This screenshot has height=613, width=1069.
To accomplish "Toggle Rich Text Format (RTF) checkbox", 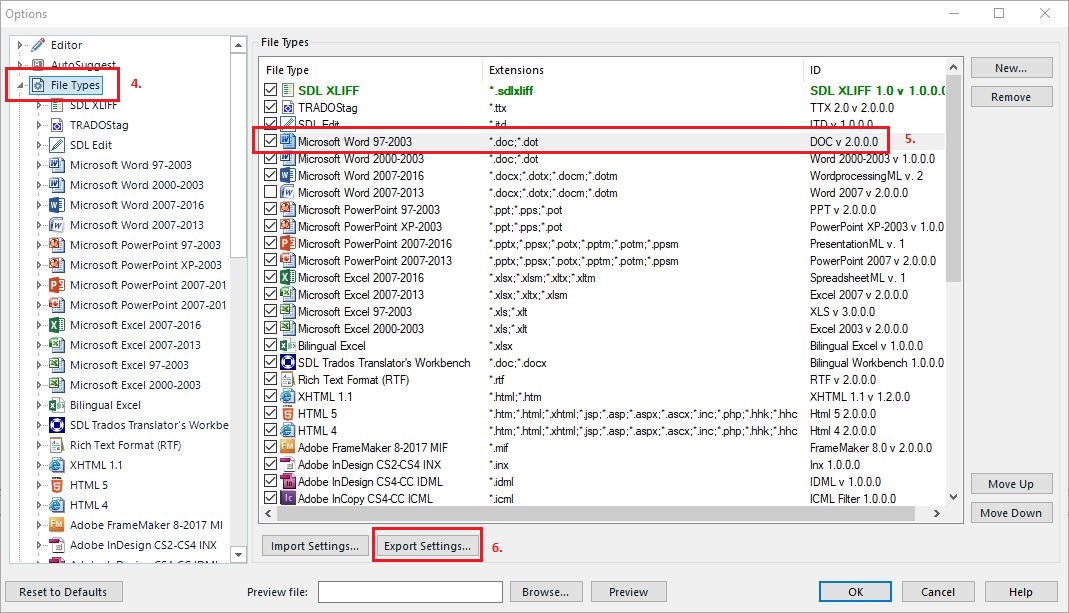I will (271, 379).
